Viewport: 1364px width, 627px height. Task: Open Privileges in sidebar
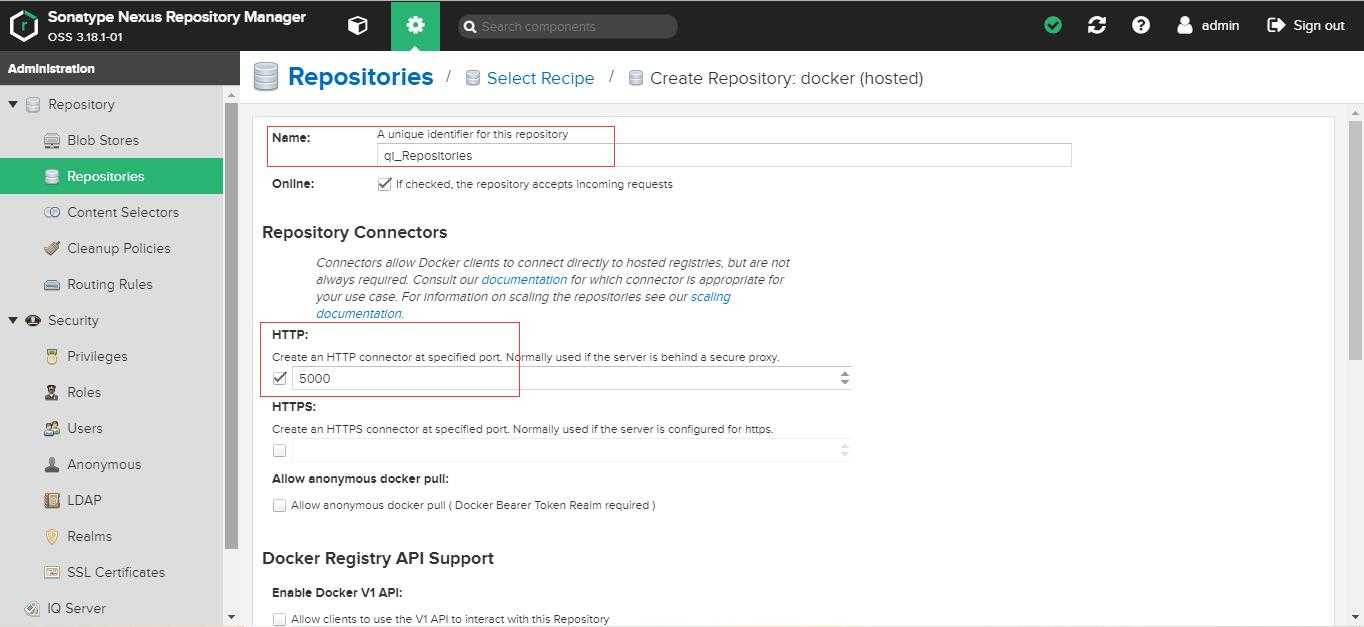coord(111,357)
